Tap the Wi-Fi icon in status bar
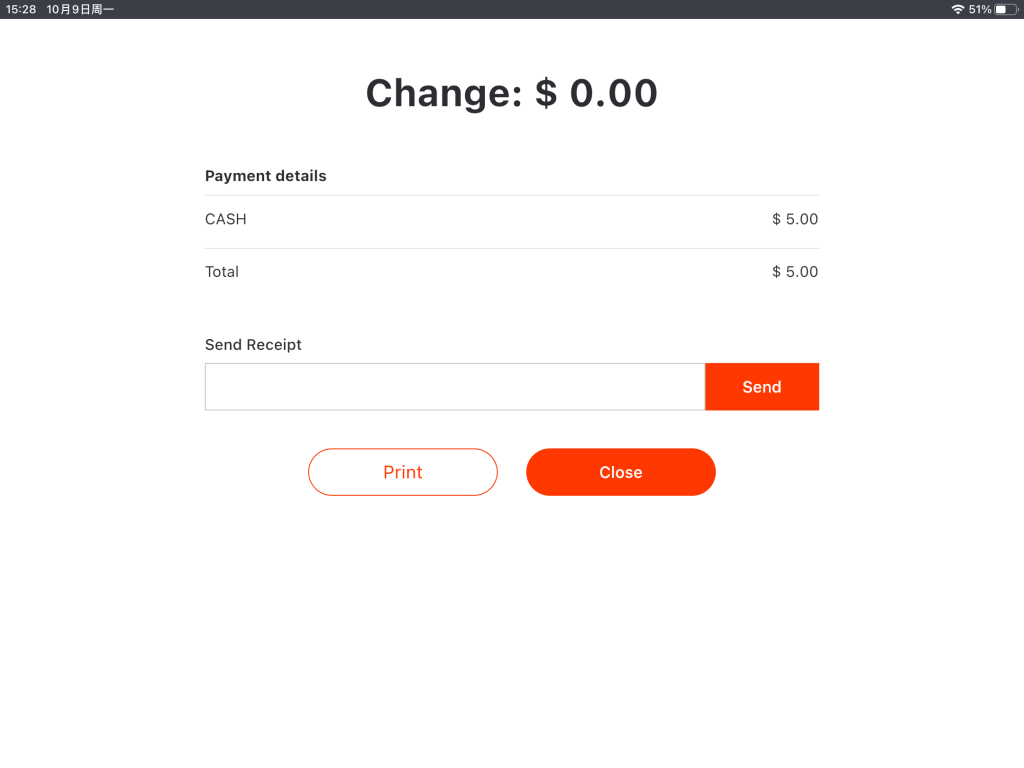This screenshot has height=768, width=1024. [958, 9]
